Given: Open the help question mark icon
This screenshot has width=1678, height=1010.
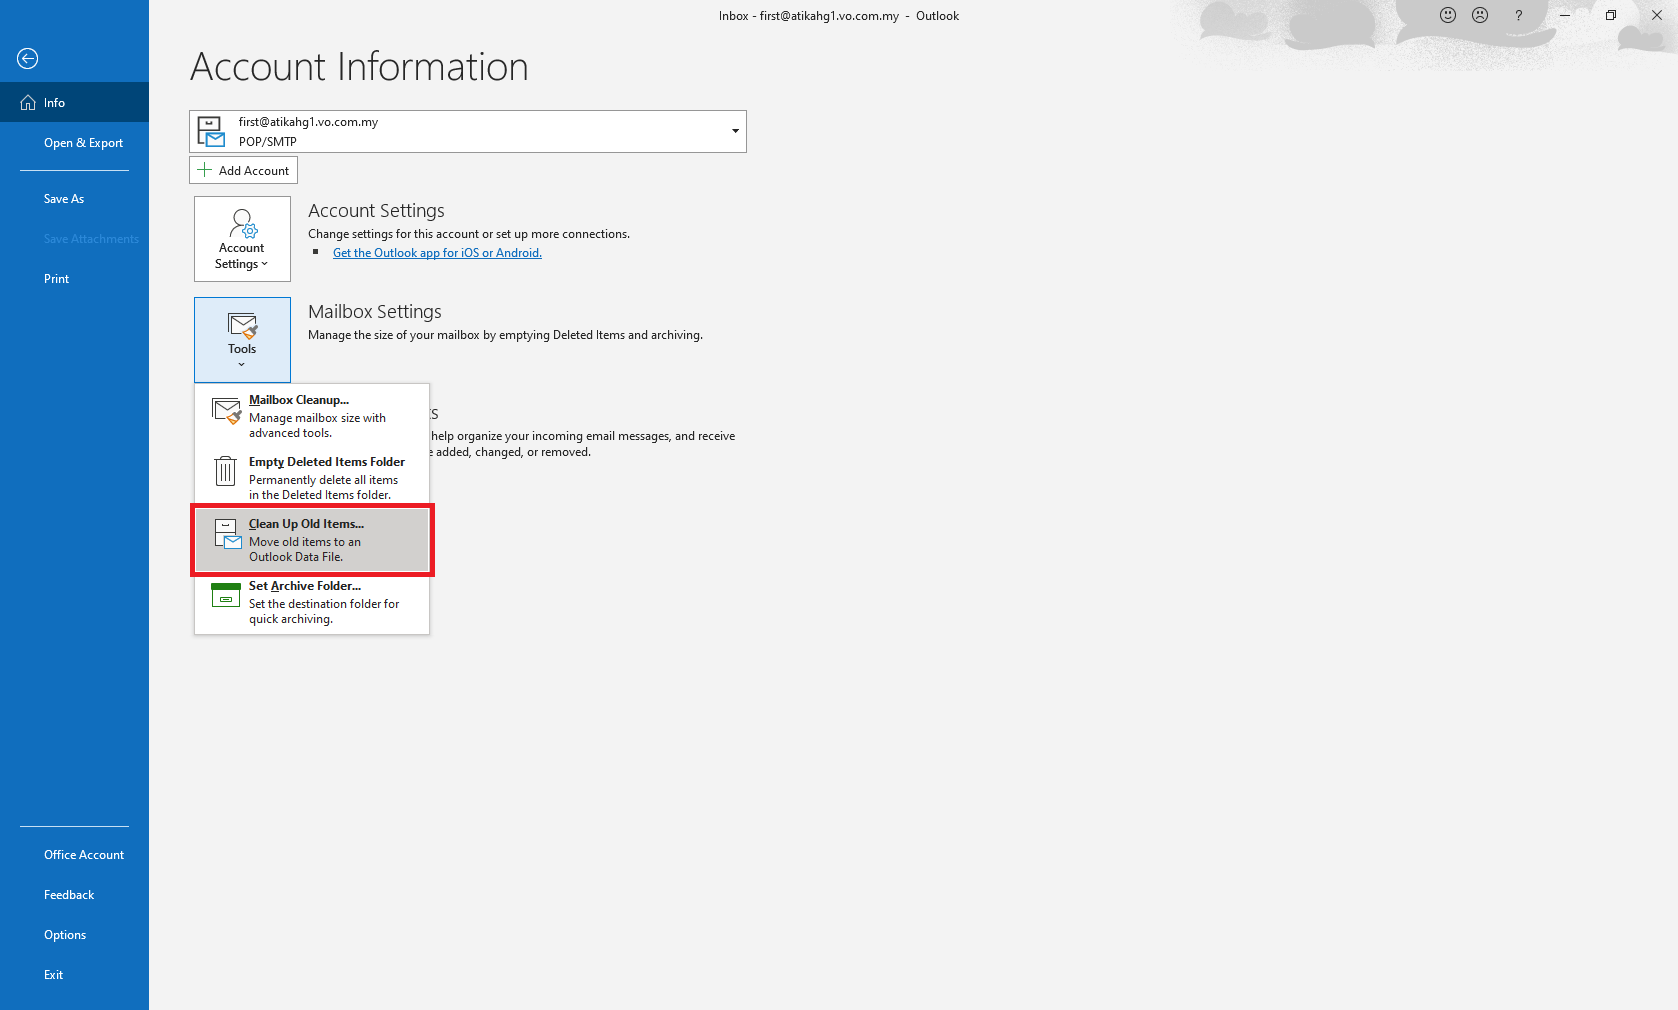Looking at the screenshot, I should coord(1518,15).
